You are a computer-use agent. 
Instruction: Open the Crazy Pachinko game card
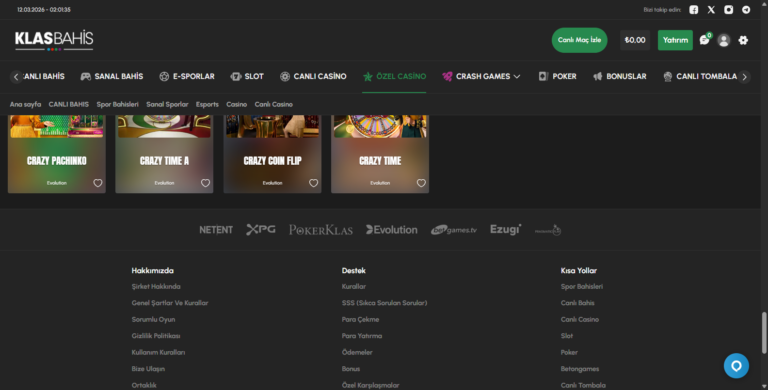(57, 154)
